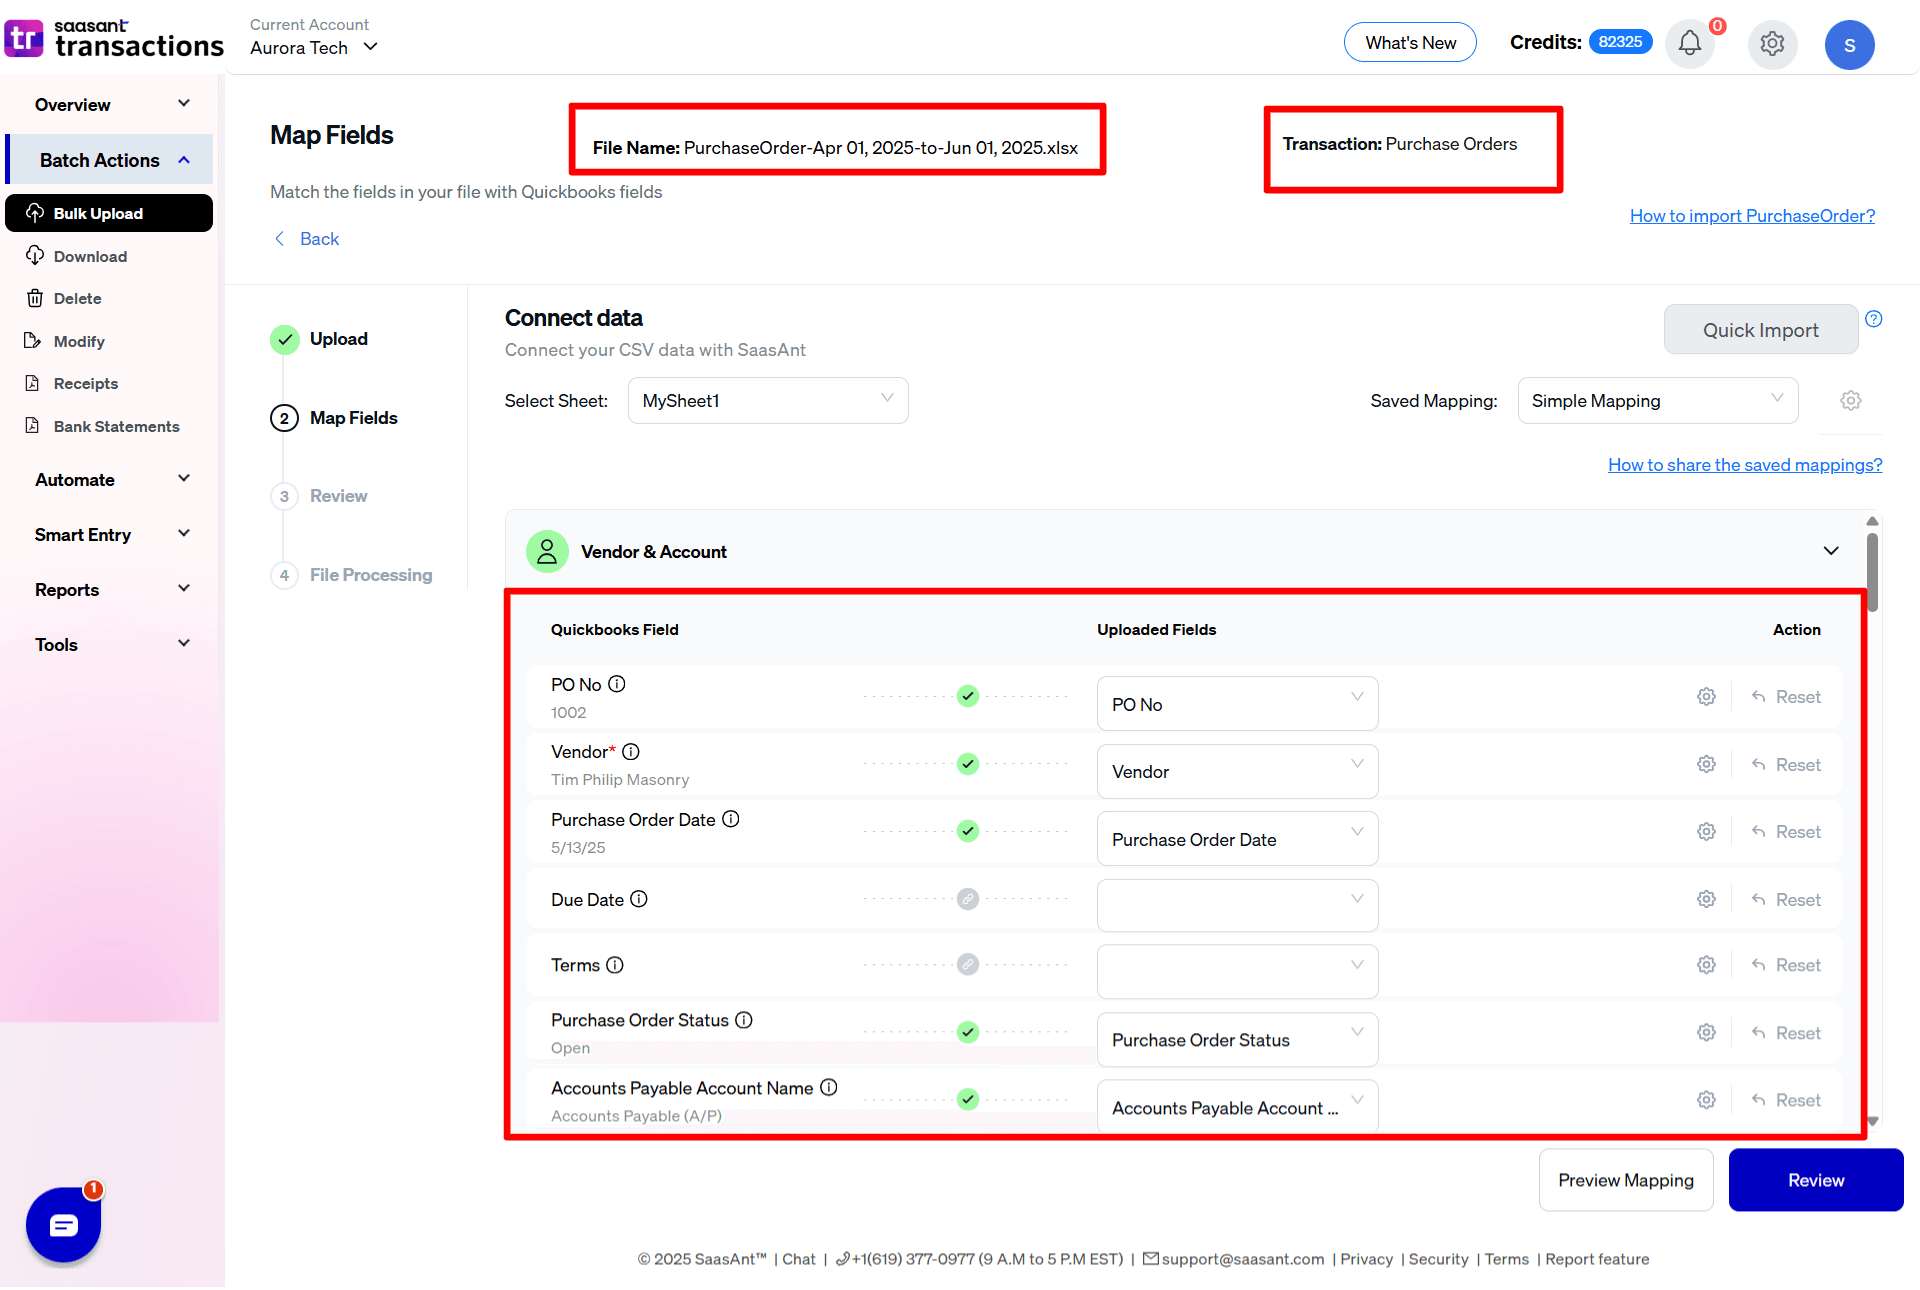Open the Select Sheet MySheet1 dropdown
The height and width of the screenshot is (1290, 1920).
pyautogui.click(x=767, y=400)
